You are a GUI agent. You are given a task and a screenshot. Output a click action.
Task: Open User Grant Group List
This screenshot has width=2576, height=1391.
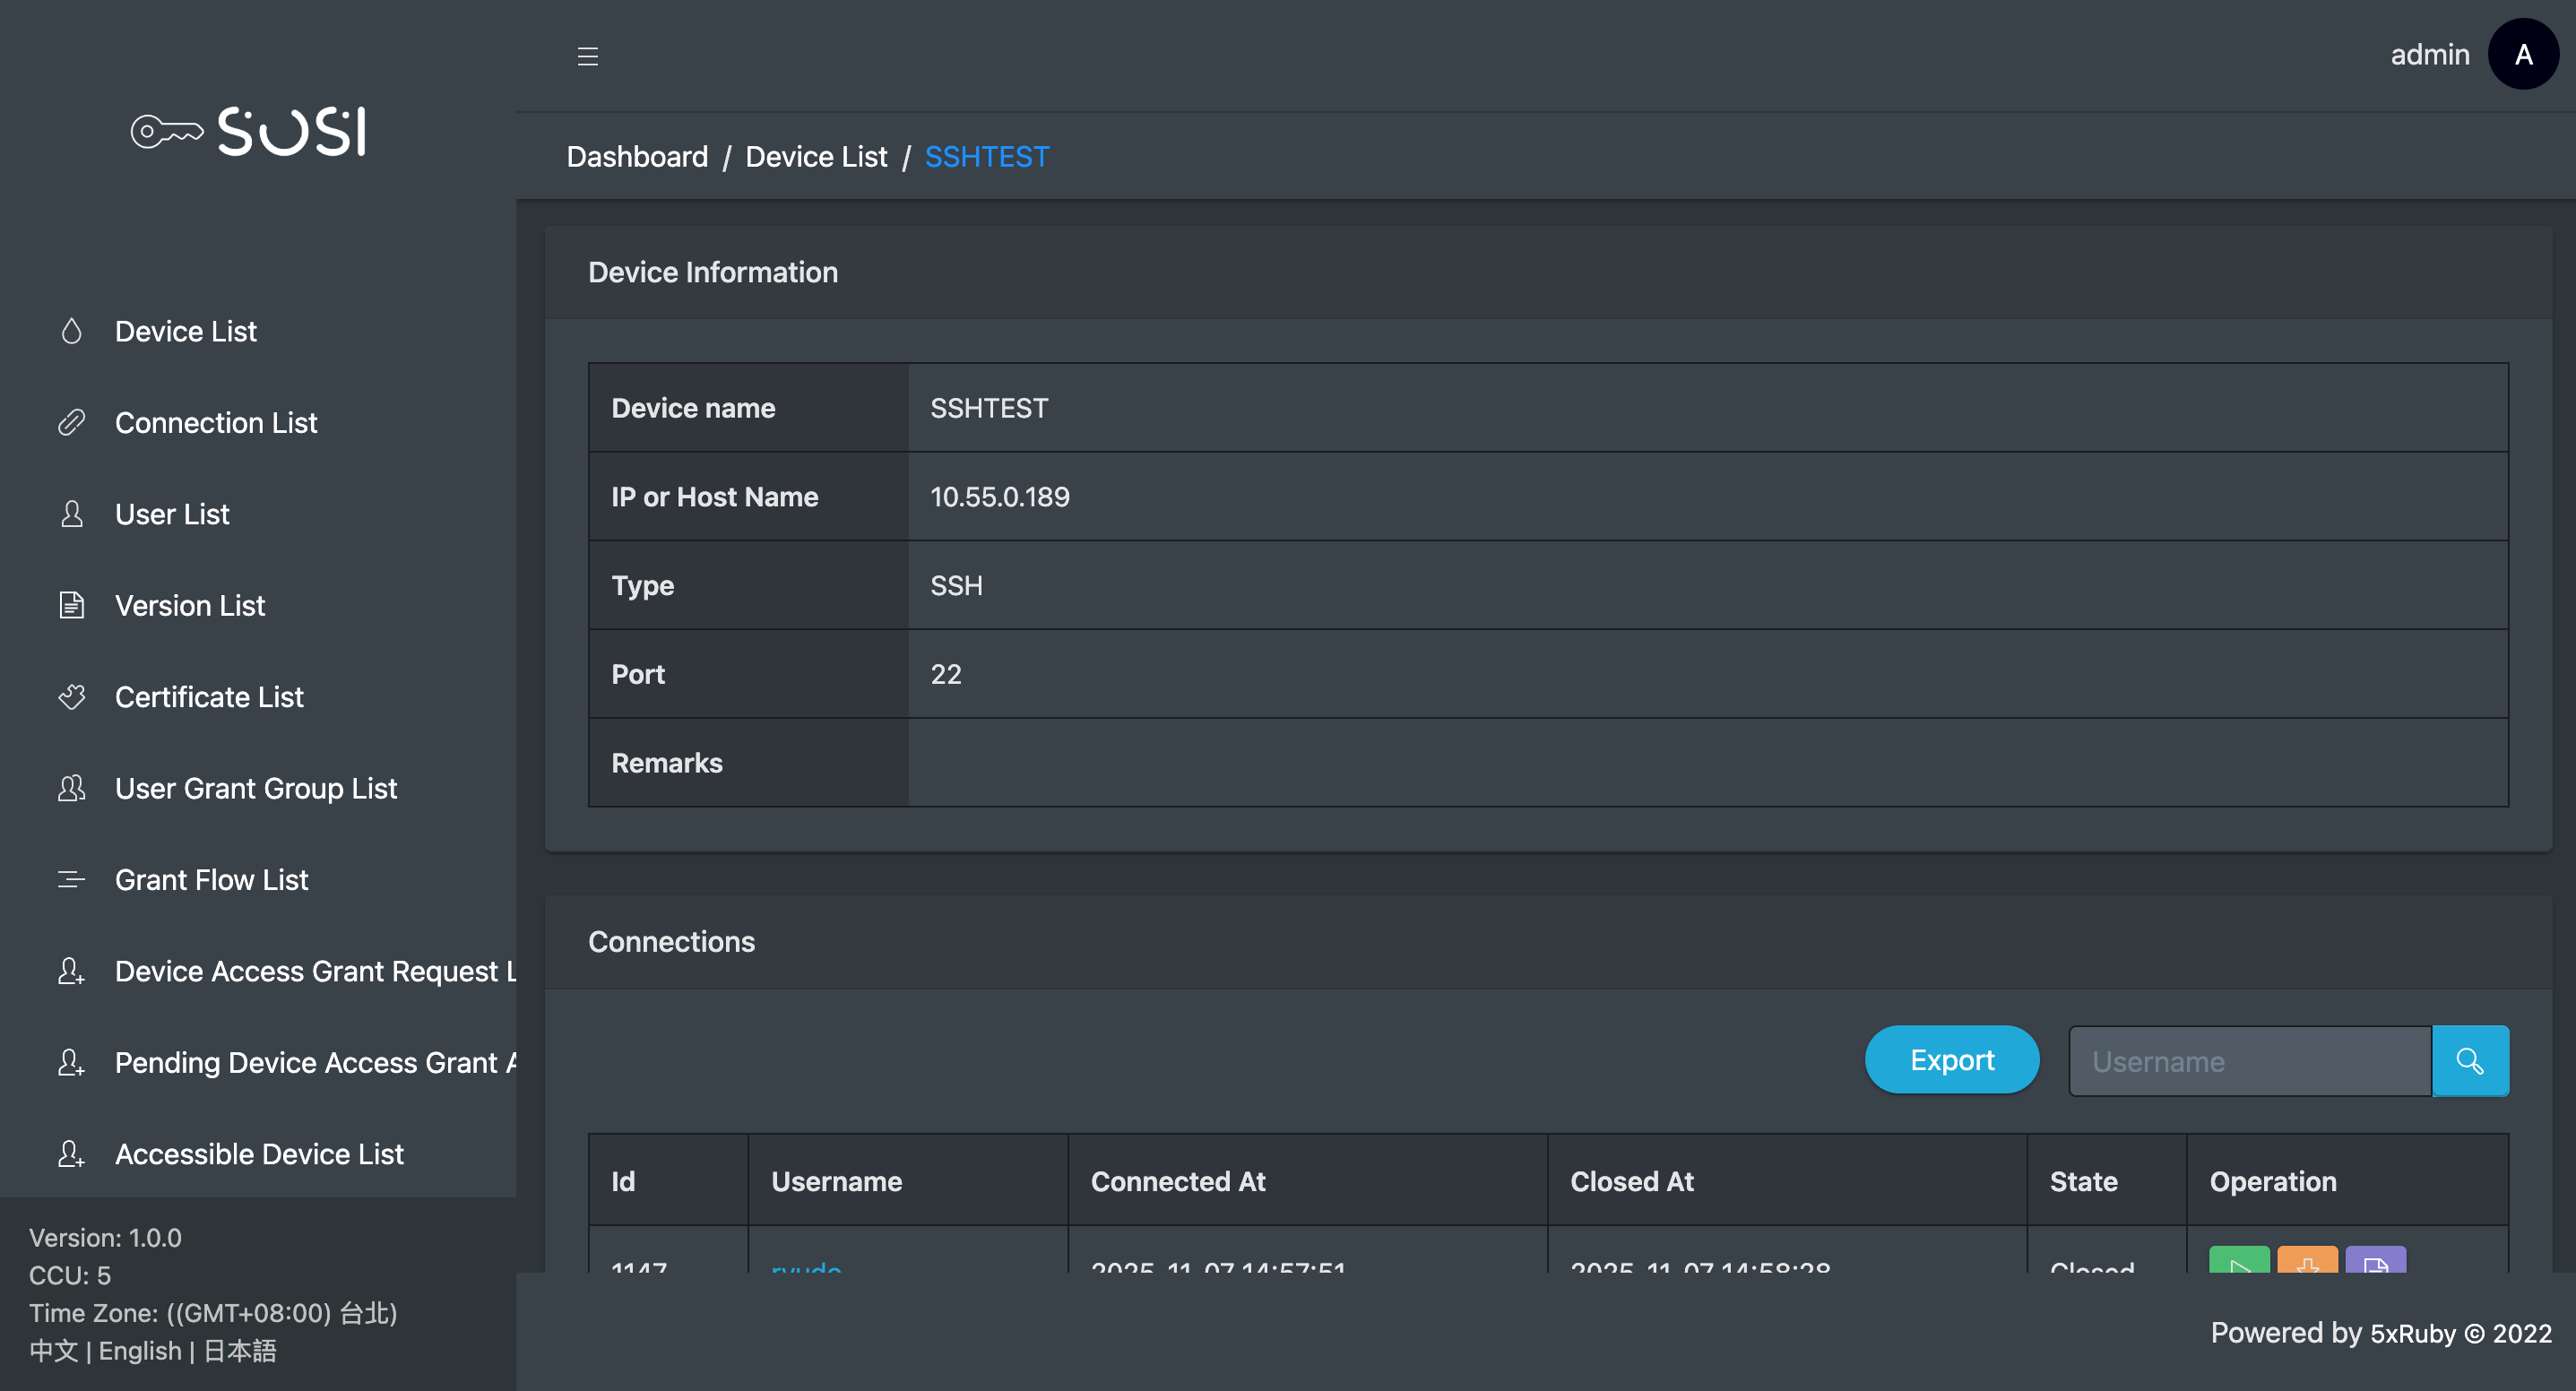pyautogui.click(x=255, y=788)
